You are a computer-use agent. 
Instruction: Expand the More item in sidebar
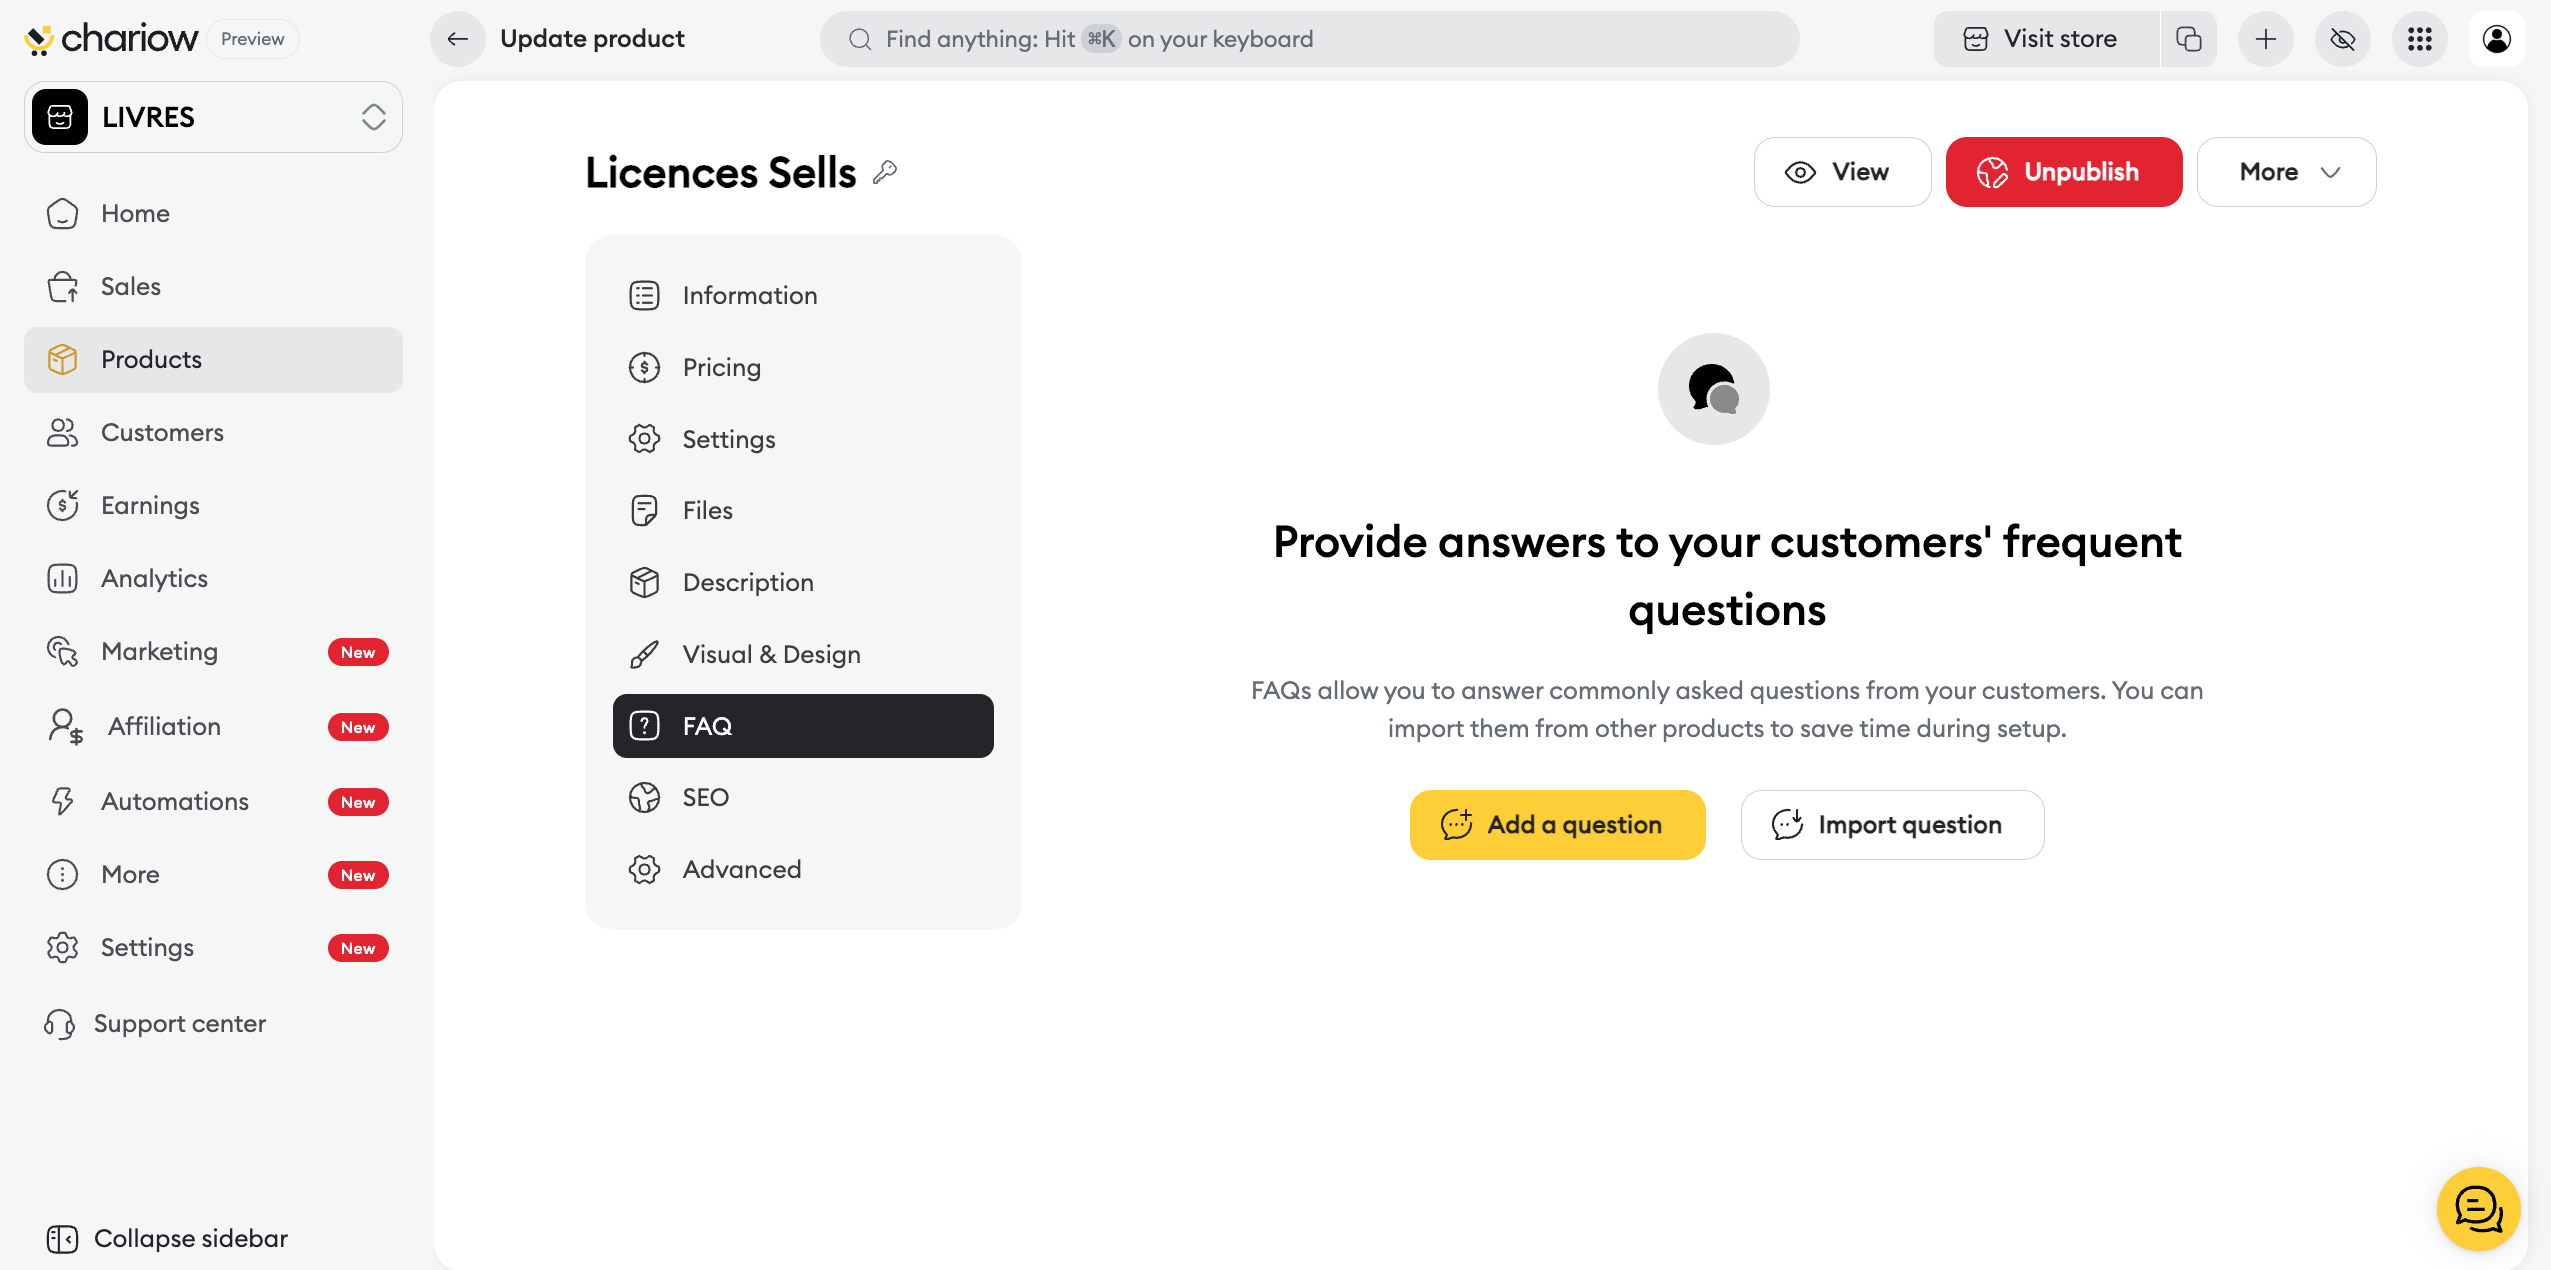pos(130,874)
